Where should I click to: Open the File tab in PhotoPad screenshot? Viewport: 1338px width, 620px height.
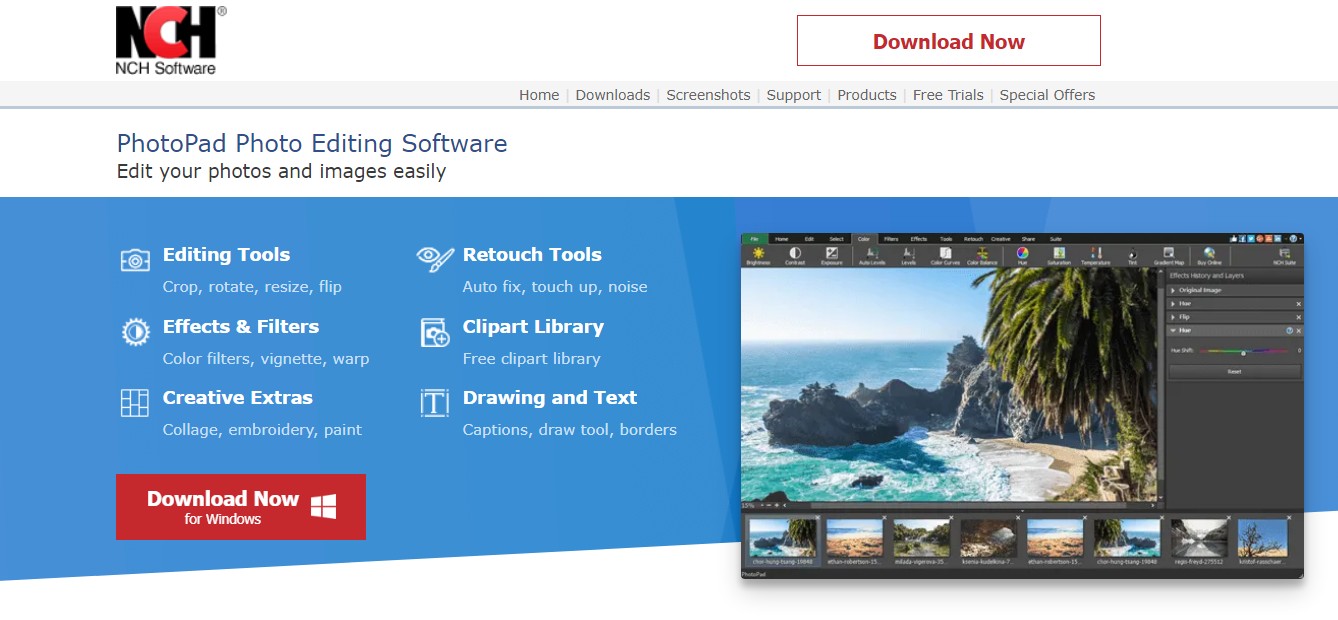[x=754, y=239]
